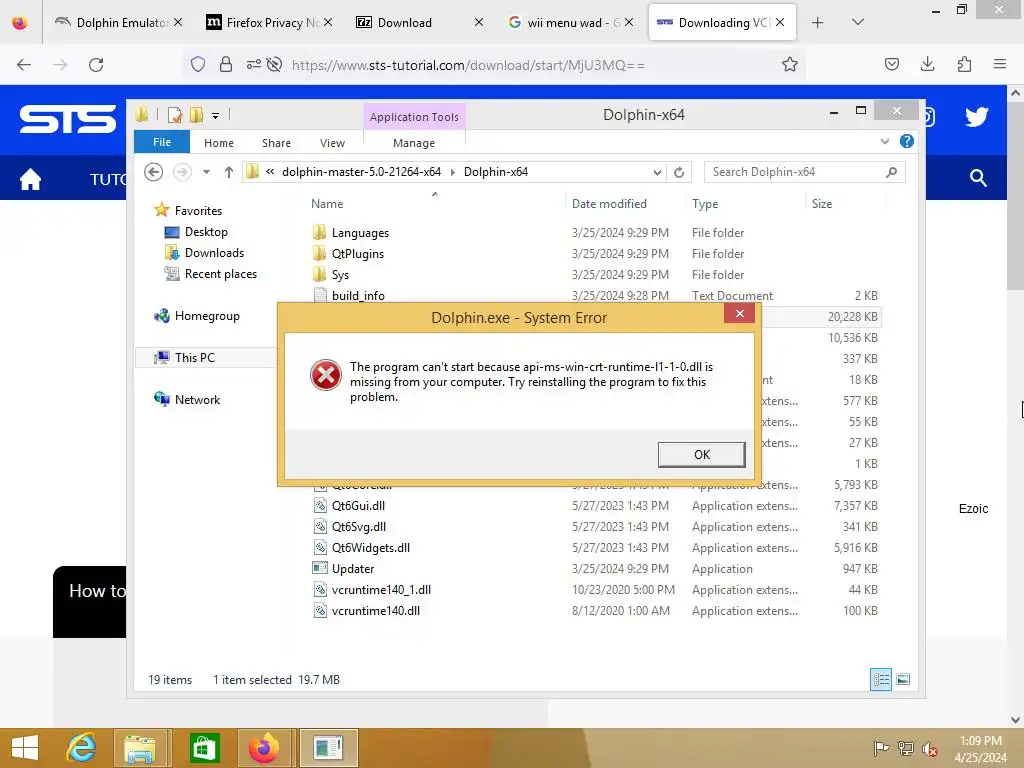Open the File tab in Explorer ribbon
The height and width of the screenshot is (768, 1024).
[x=162, y=142]
